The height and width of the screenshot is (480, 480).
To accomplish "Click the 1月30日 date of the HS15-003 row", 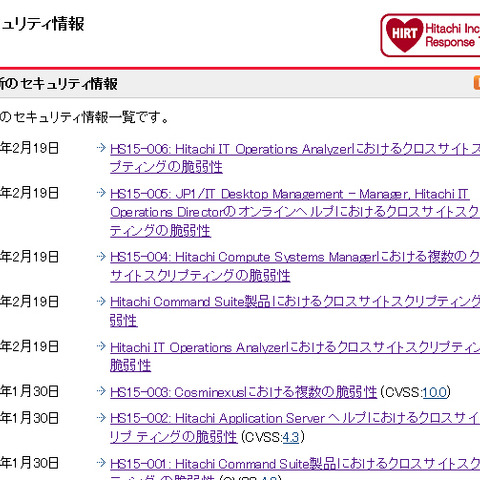I will click(x=29, y=391).
